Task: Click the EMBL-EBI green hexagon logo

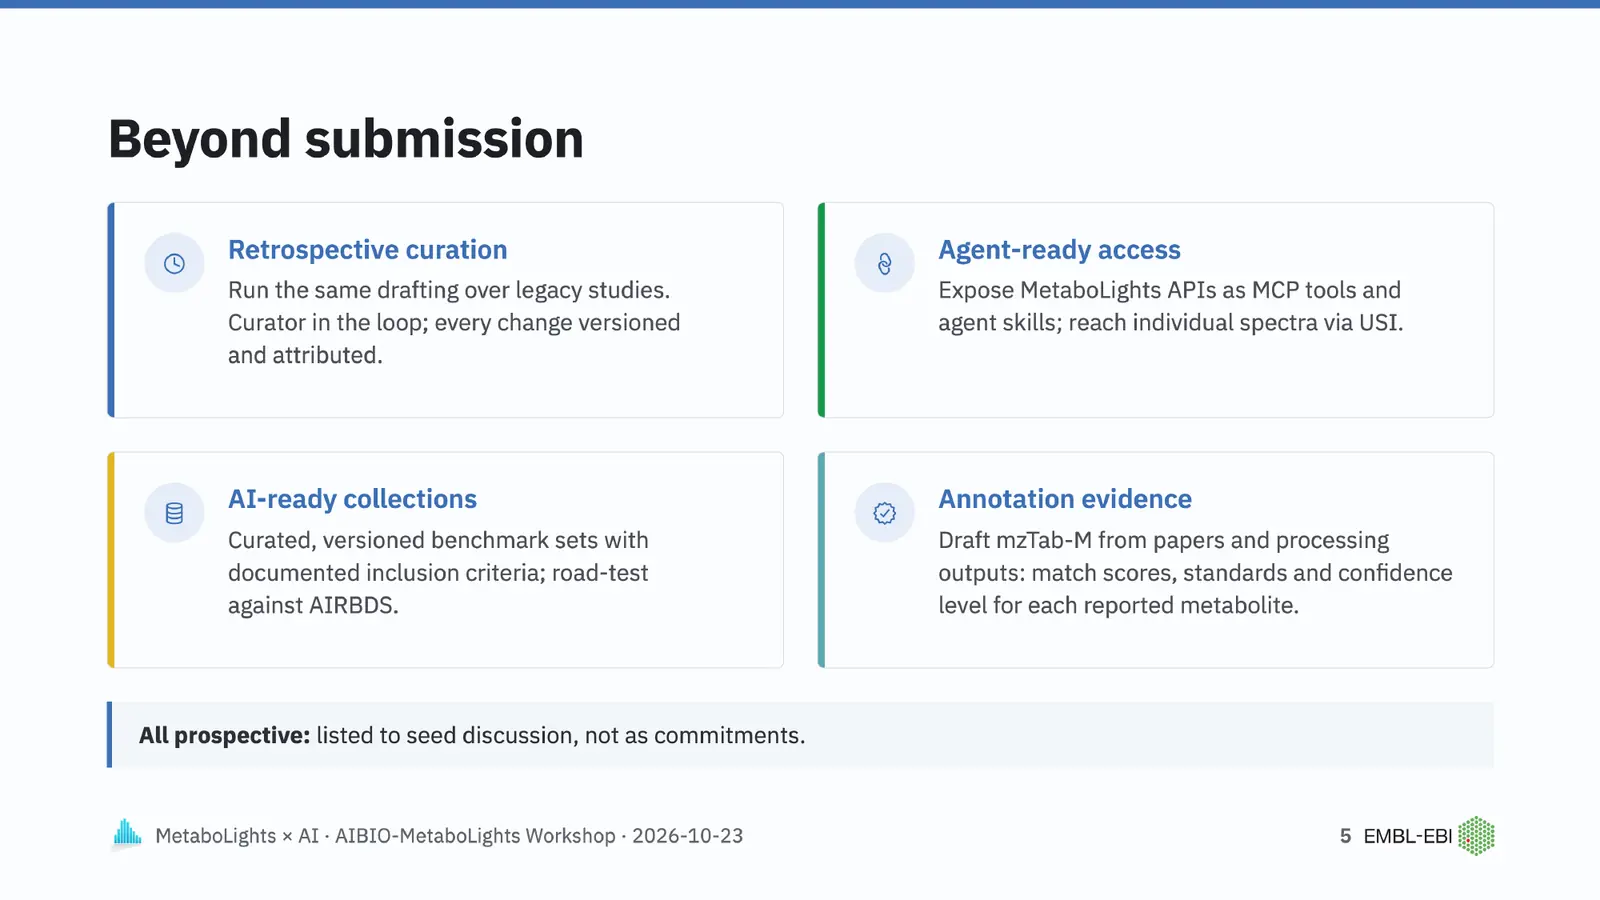Action: pyautogui.click(x=1476, y=836)
